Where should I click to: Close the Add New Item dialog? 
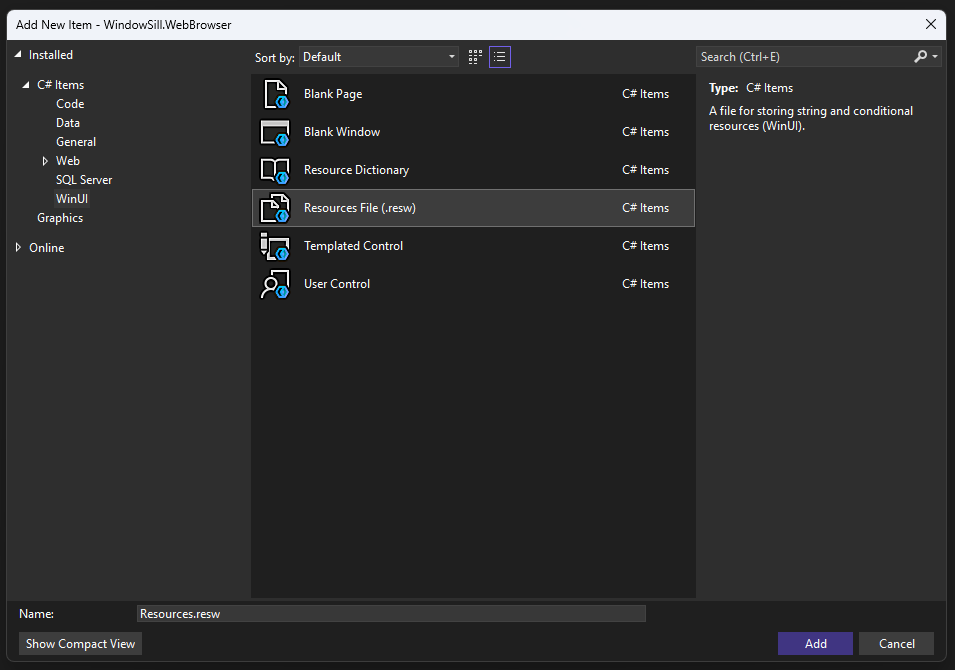931,24
